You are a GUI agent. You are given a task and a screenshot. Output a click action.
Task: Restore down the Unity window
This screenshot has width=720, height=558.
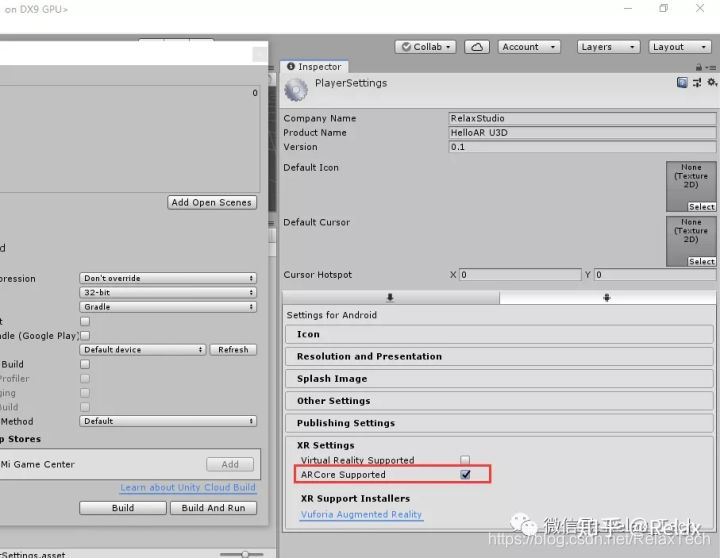click(x=664, y=8)
